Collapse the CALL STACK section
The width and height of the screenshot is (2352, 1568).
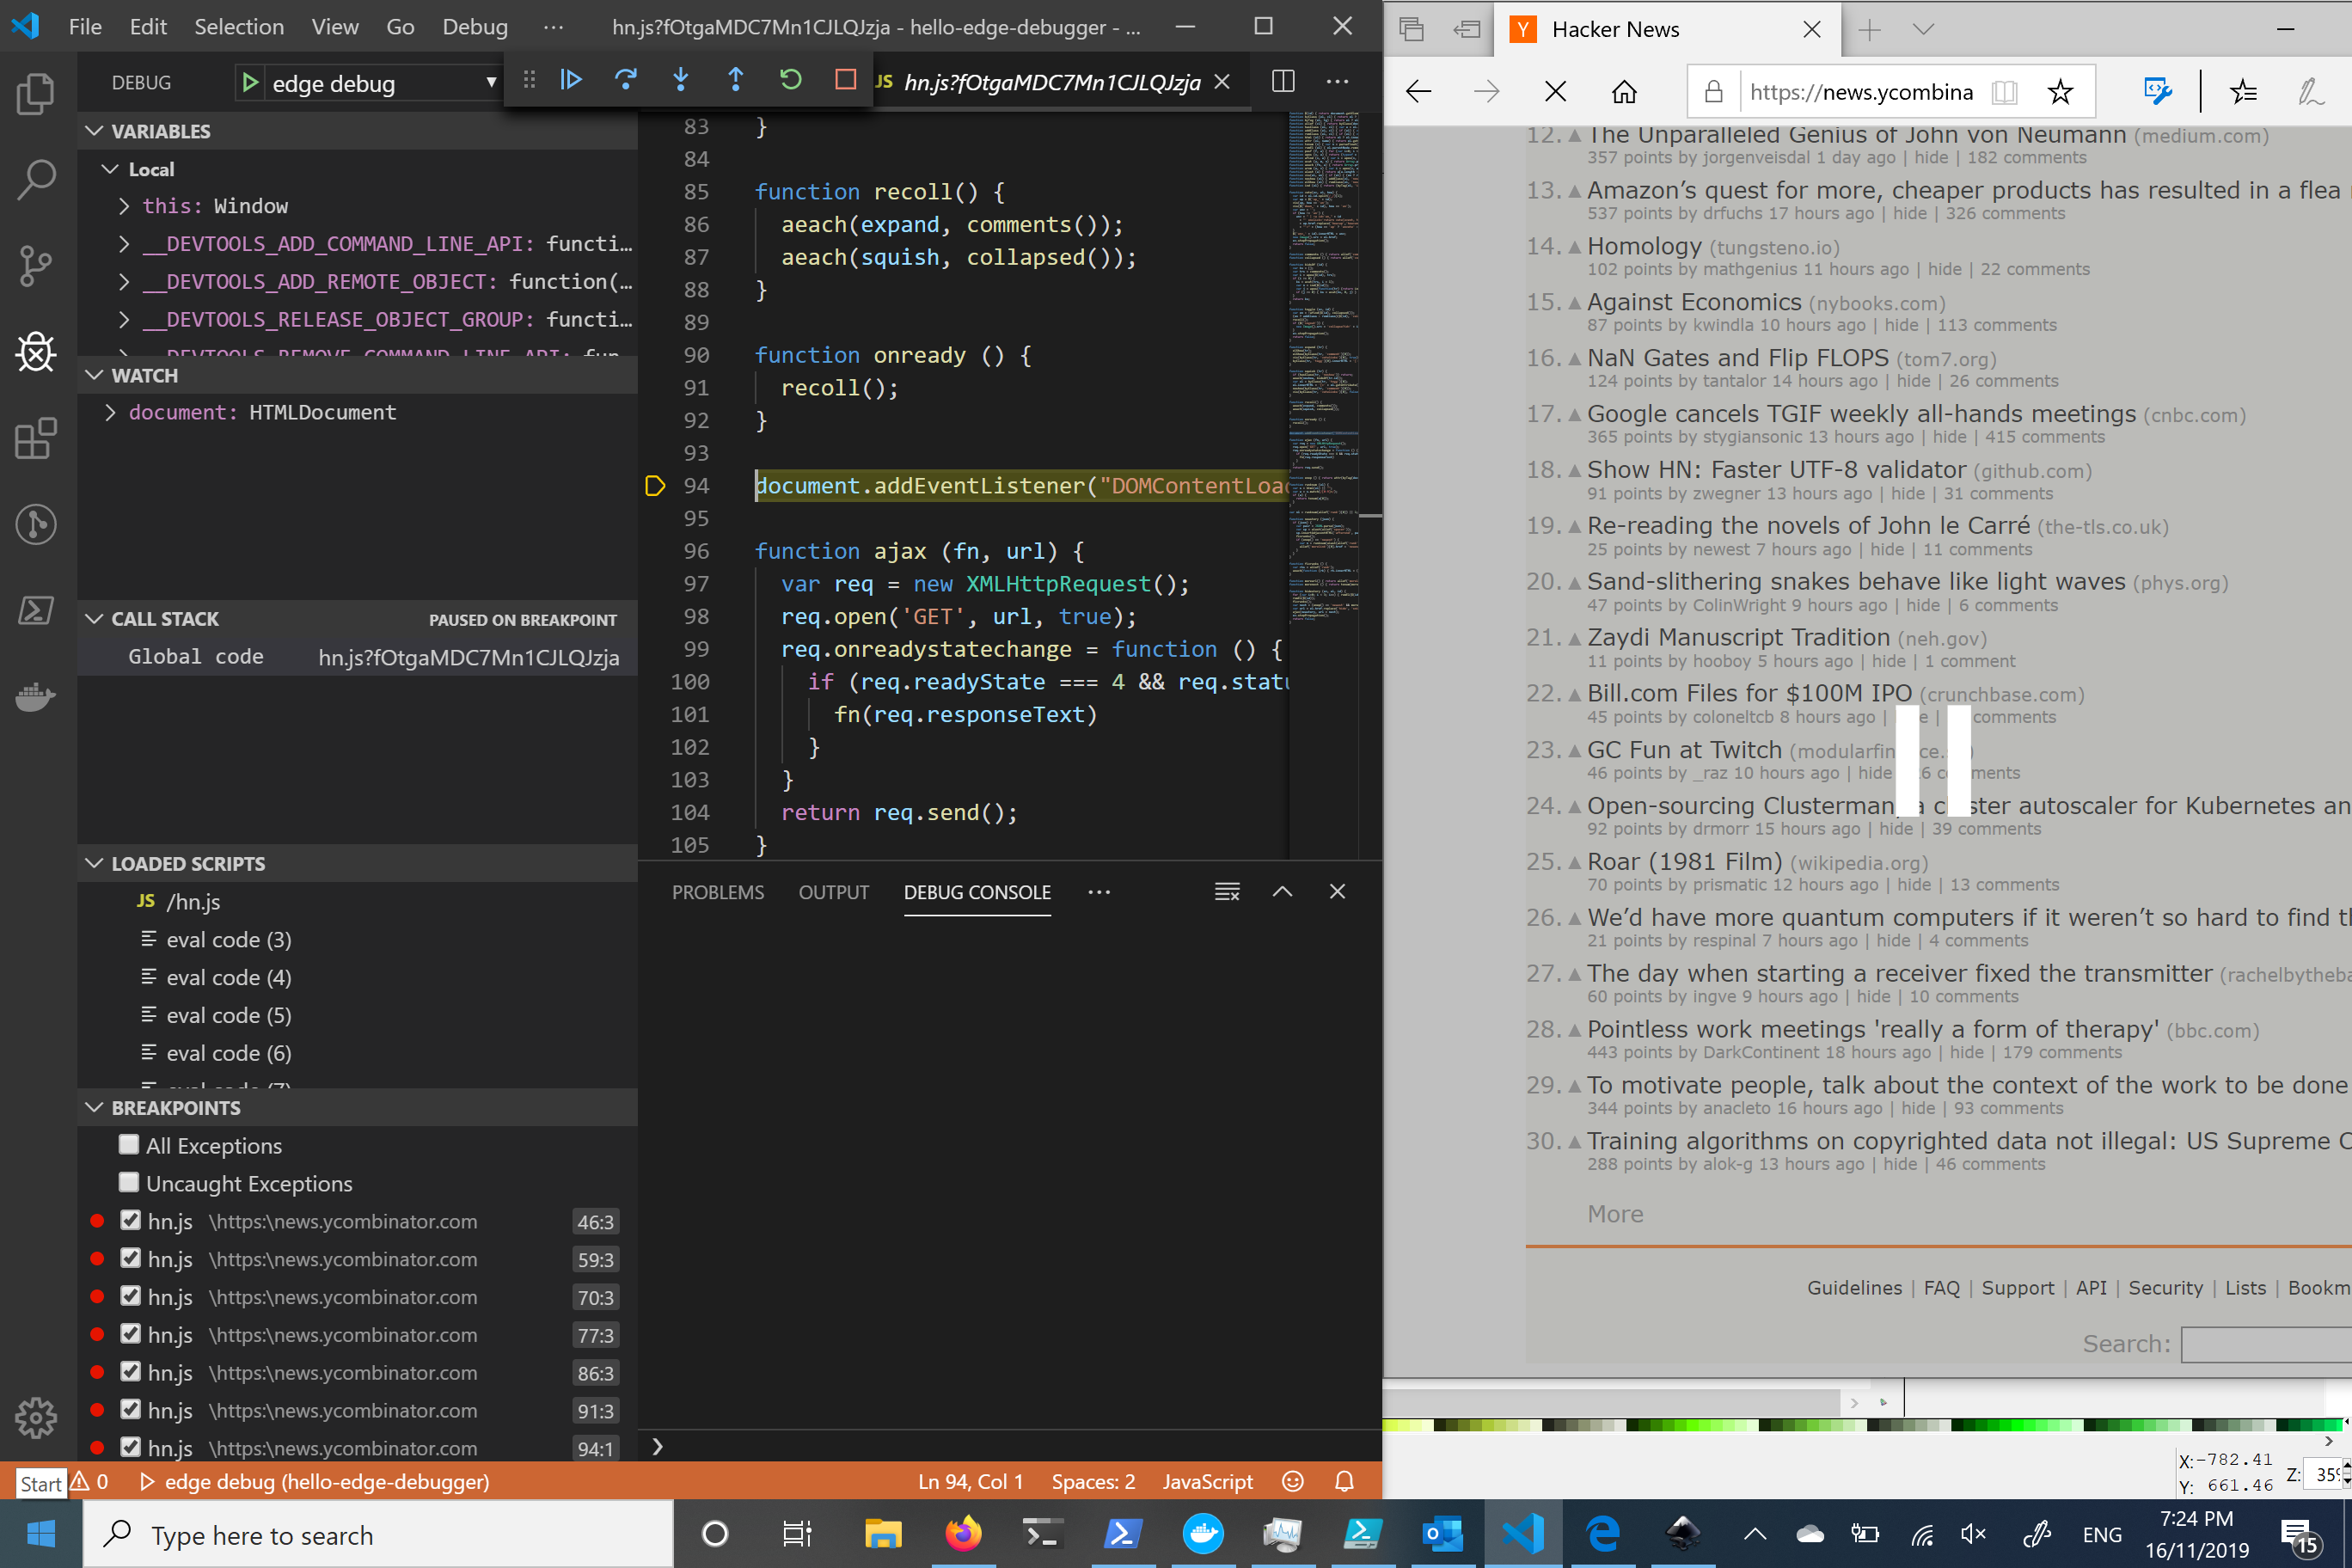[x=358, y=619]
